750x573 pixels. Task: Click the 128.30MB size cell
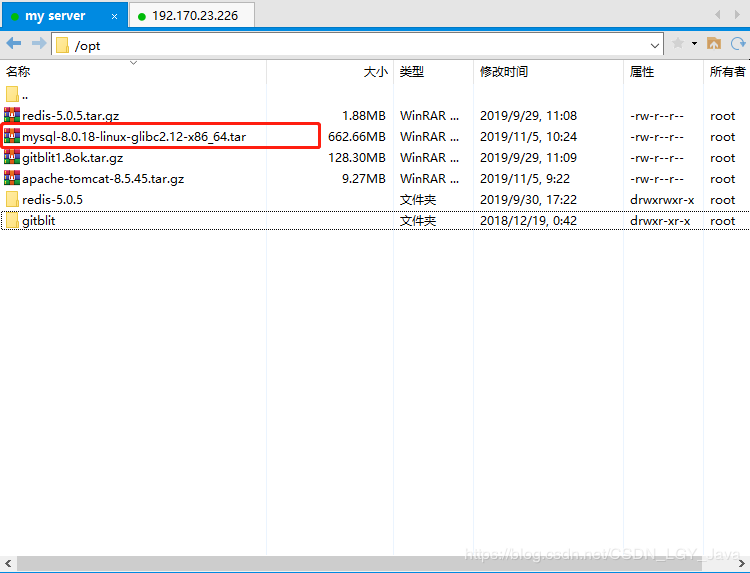[x=357, y=158]
